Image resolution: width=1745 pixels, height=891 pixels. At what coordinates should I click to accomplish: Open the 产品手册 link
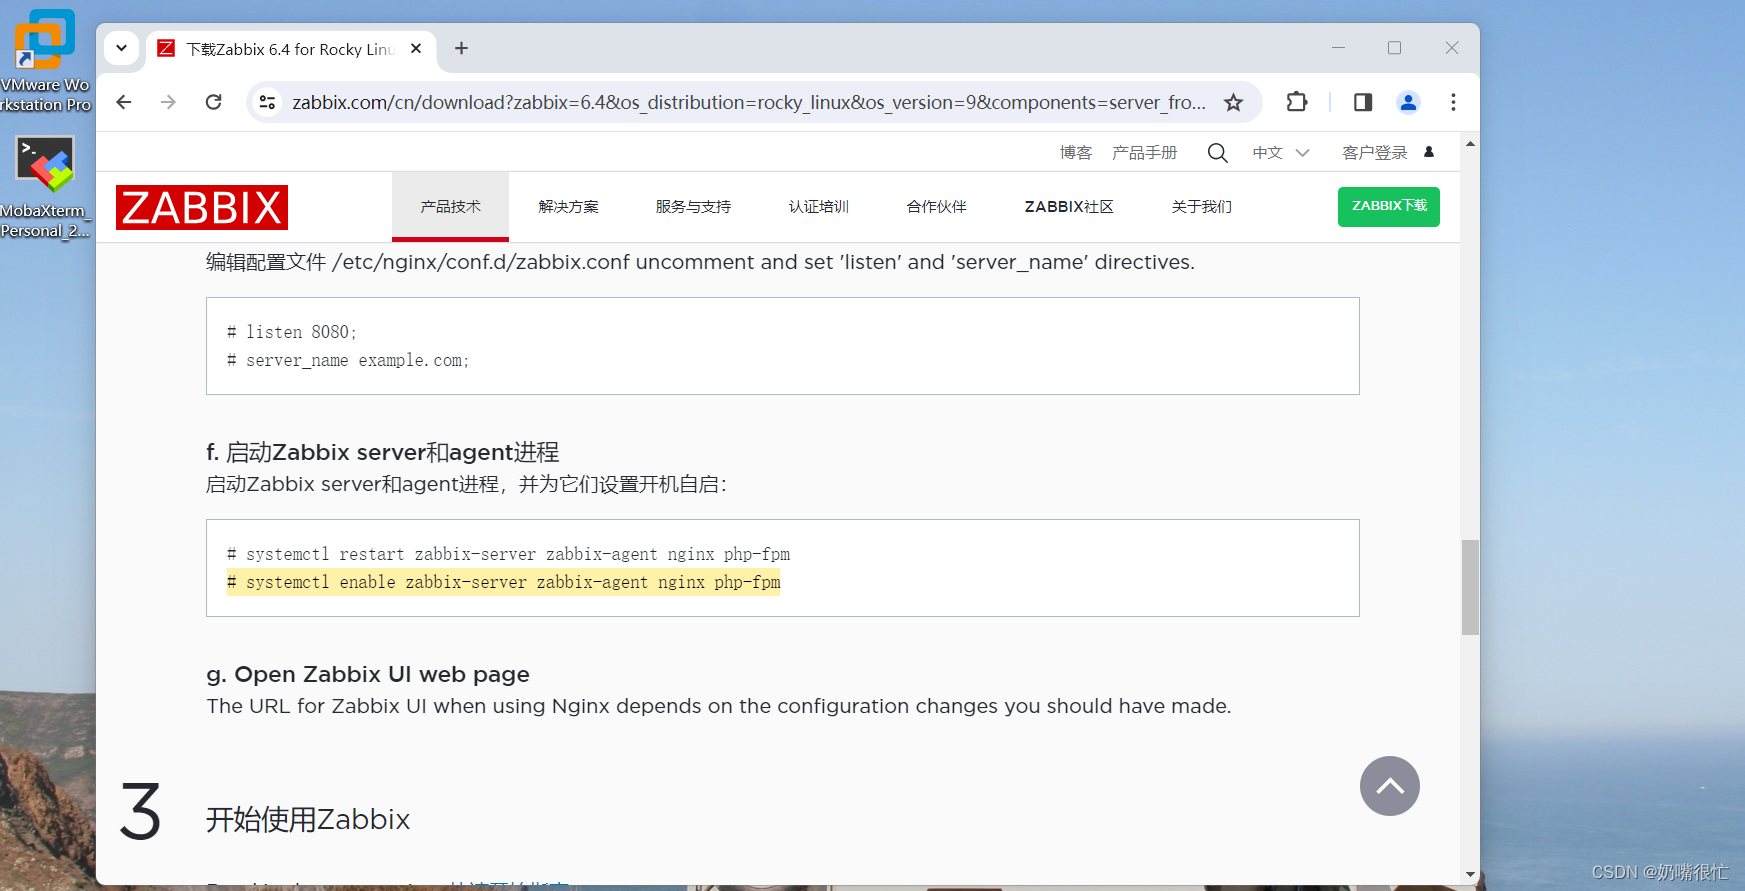coord(1145,153)
